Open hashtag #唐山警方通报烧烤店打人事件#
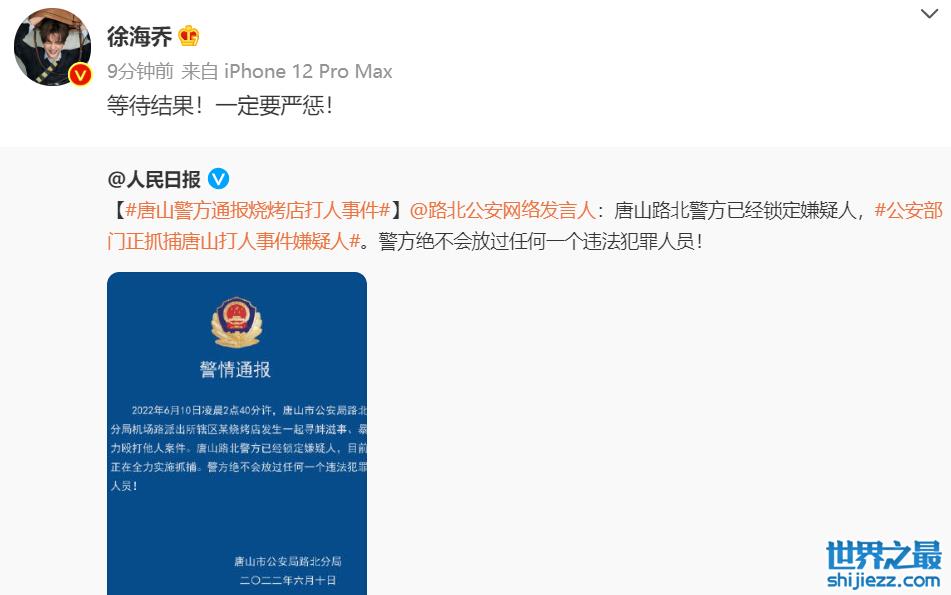Image resolution: width=951 pixels, height=595 pixels. pos(258,210)
